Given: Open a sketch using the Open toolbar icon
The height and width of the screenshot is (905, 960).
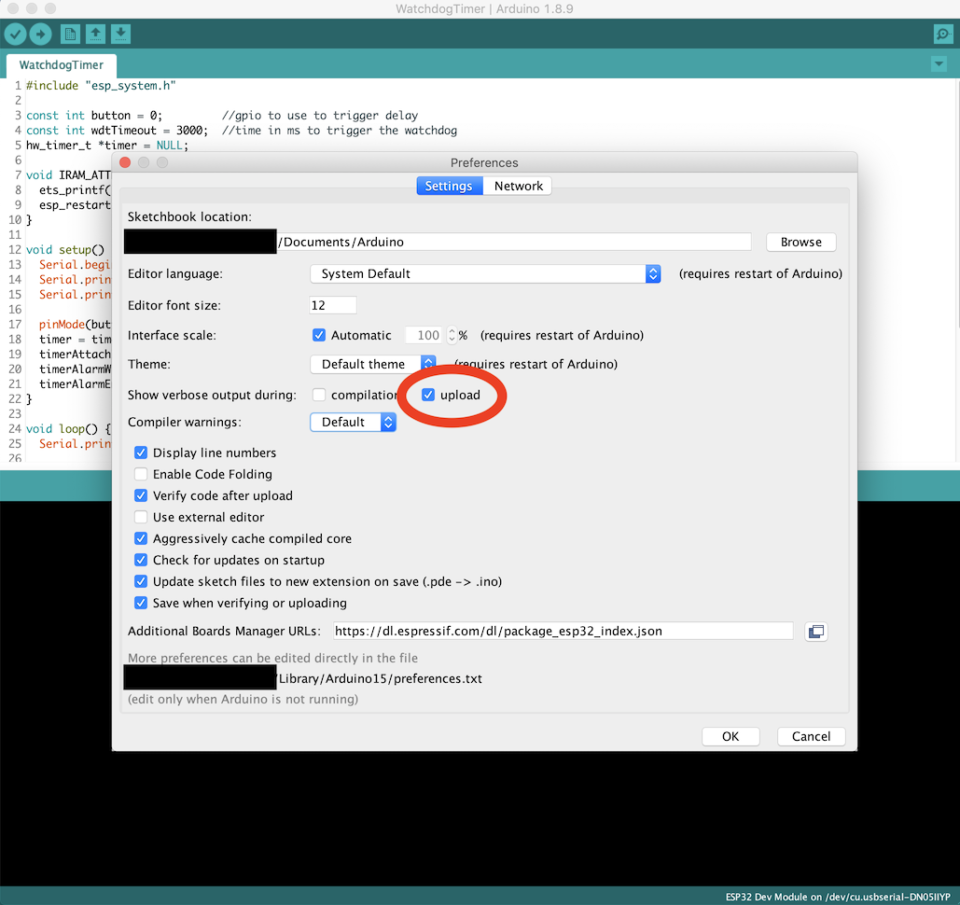Looking at the screenshot, I should [x=95, y=33].
